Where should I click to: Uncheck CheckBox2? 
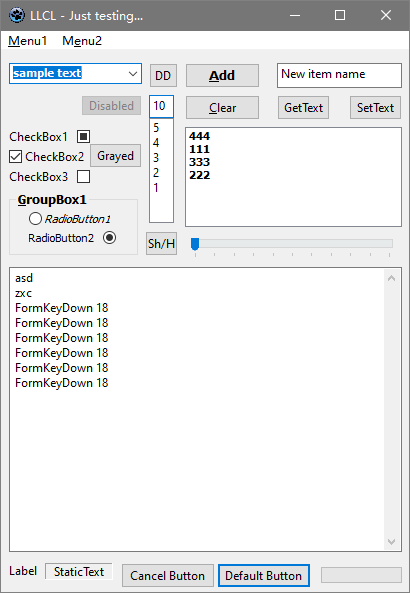tap(16, 157)
